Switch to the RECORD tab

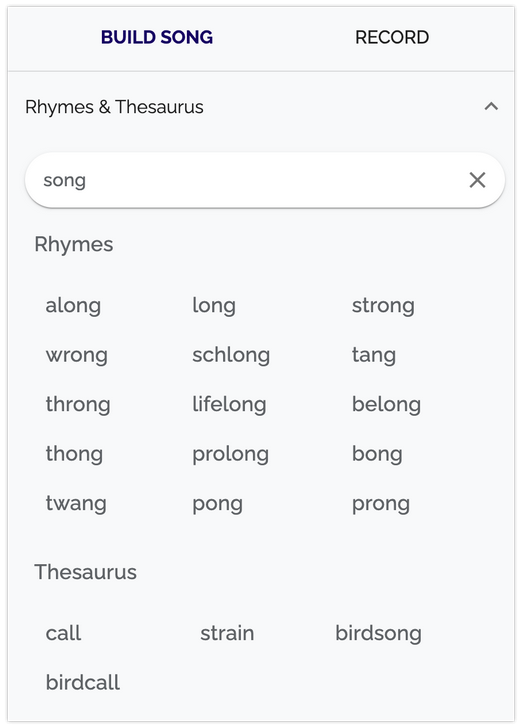coord(392,38)
